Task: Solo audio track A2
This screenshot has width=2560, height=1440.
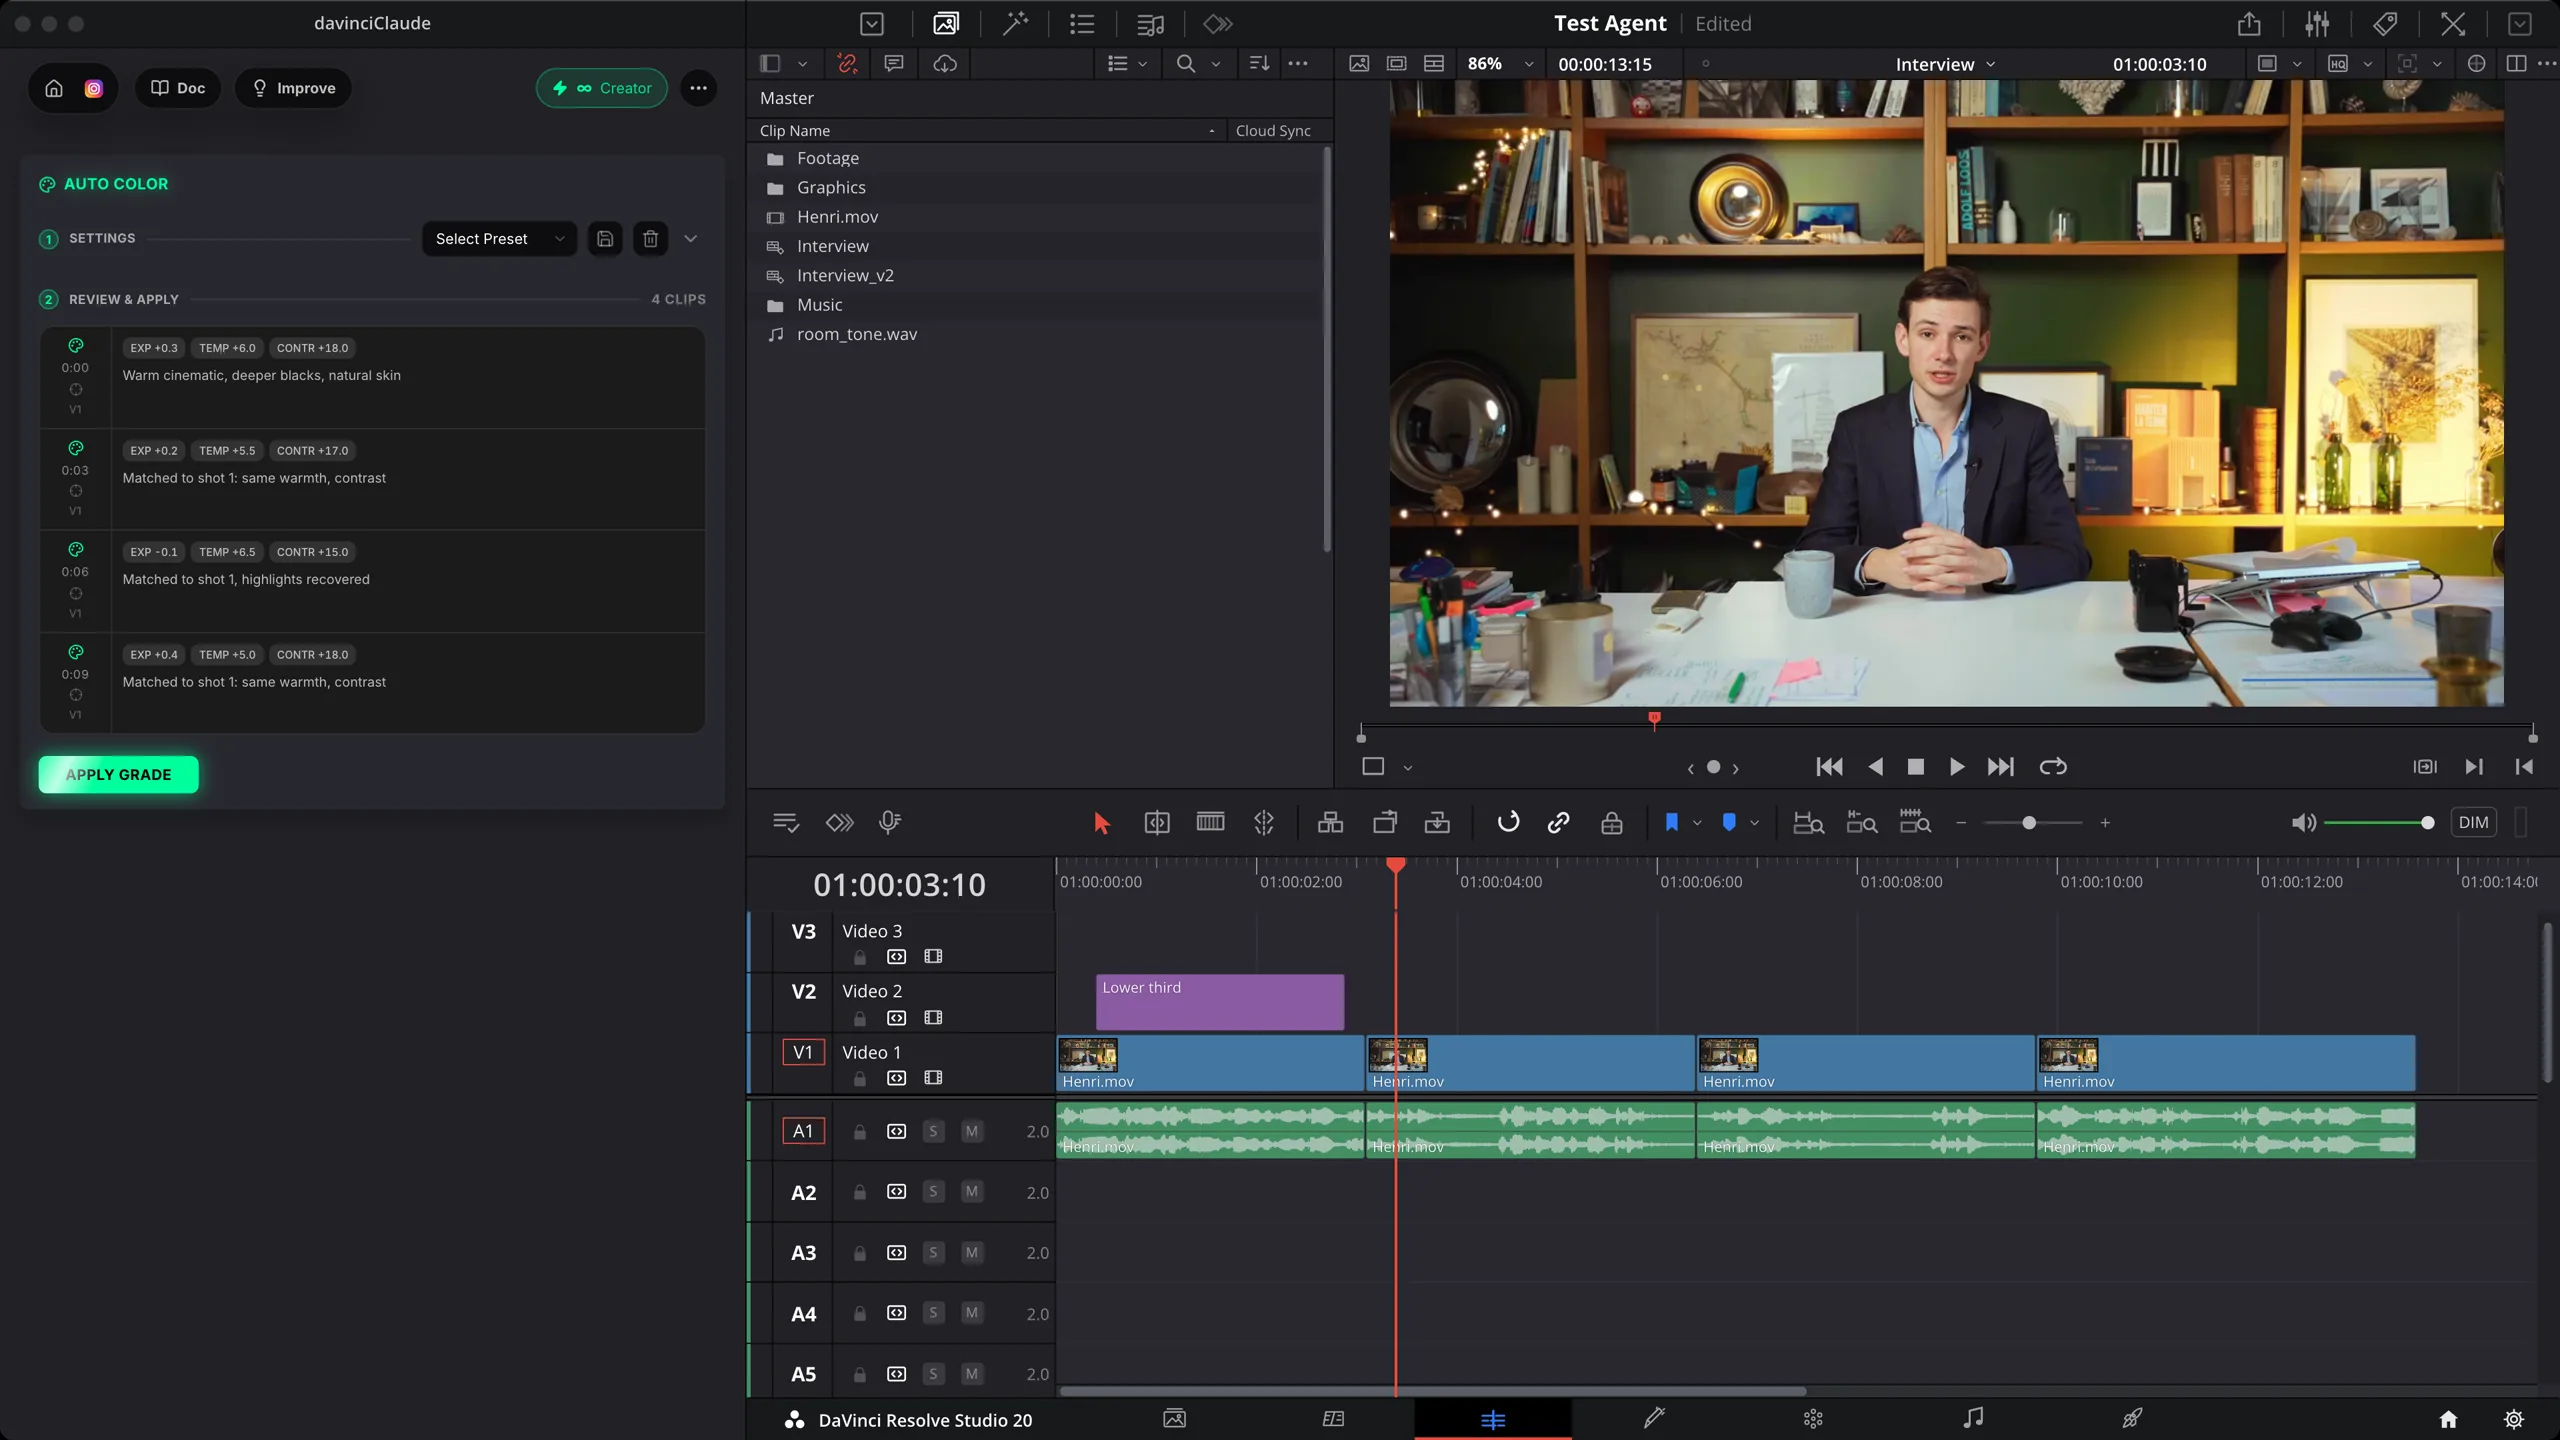Action: coord(933,1192)
